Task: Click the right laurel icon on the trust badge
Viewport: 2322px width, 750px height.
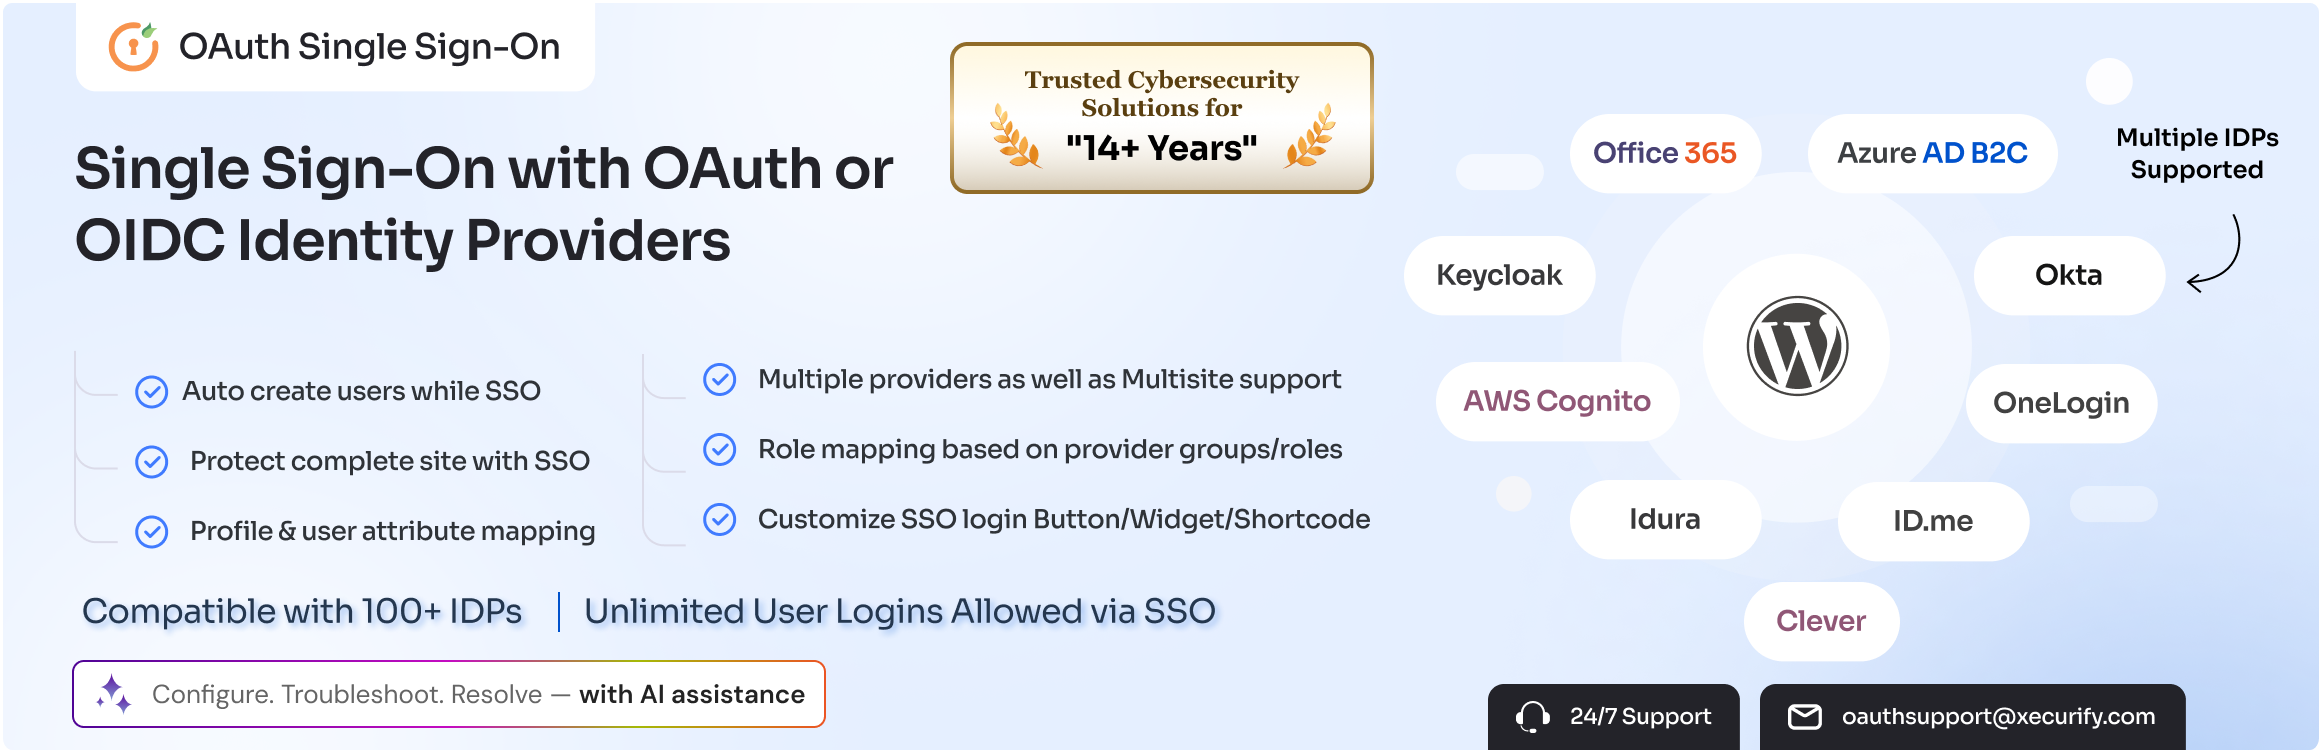Action: pos(1310,134)
